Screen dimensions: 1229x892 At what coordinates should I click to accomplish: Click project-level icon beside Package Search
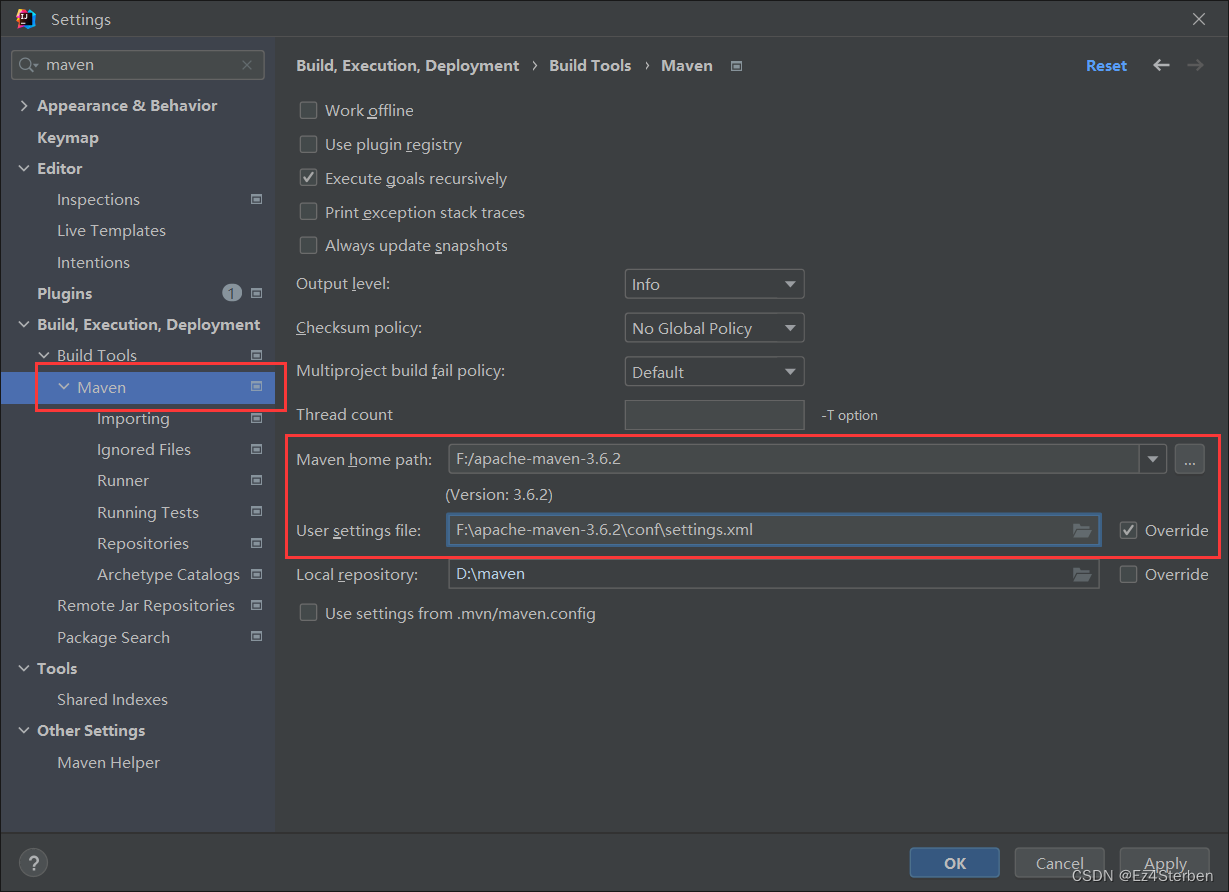[x=256, y=637]
